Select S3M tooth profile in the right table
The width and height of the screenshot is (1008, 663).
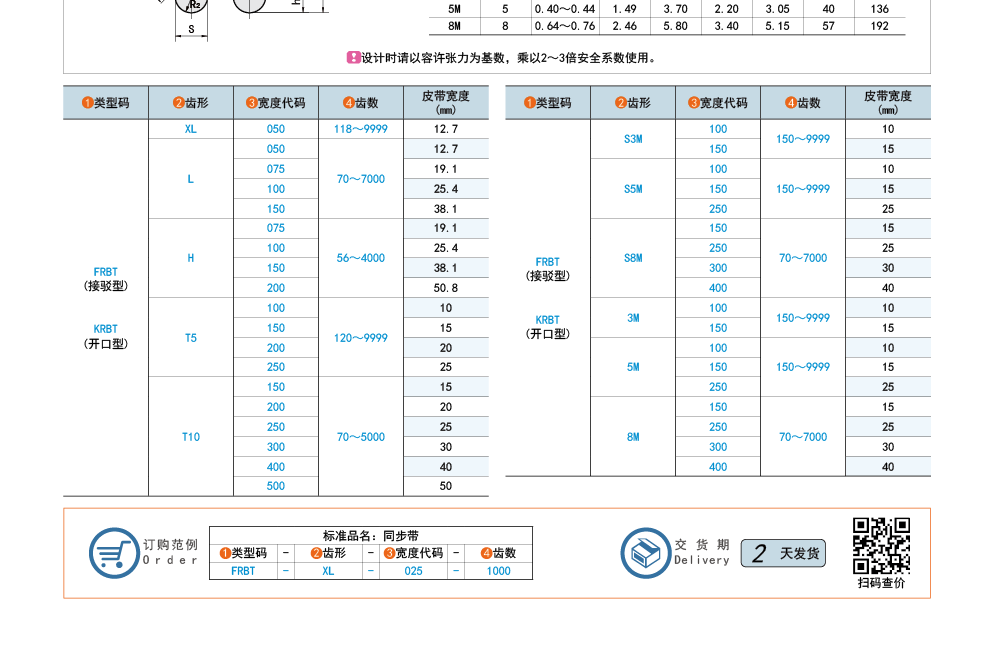(633, 139)
